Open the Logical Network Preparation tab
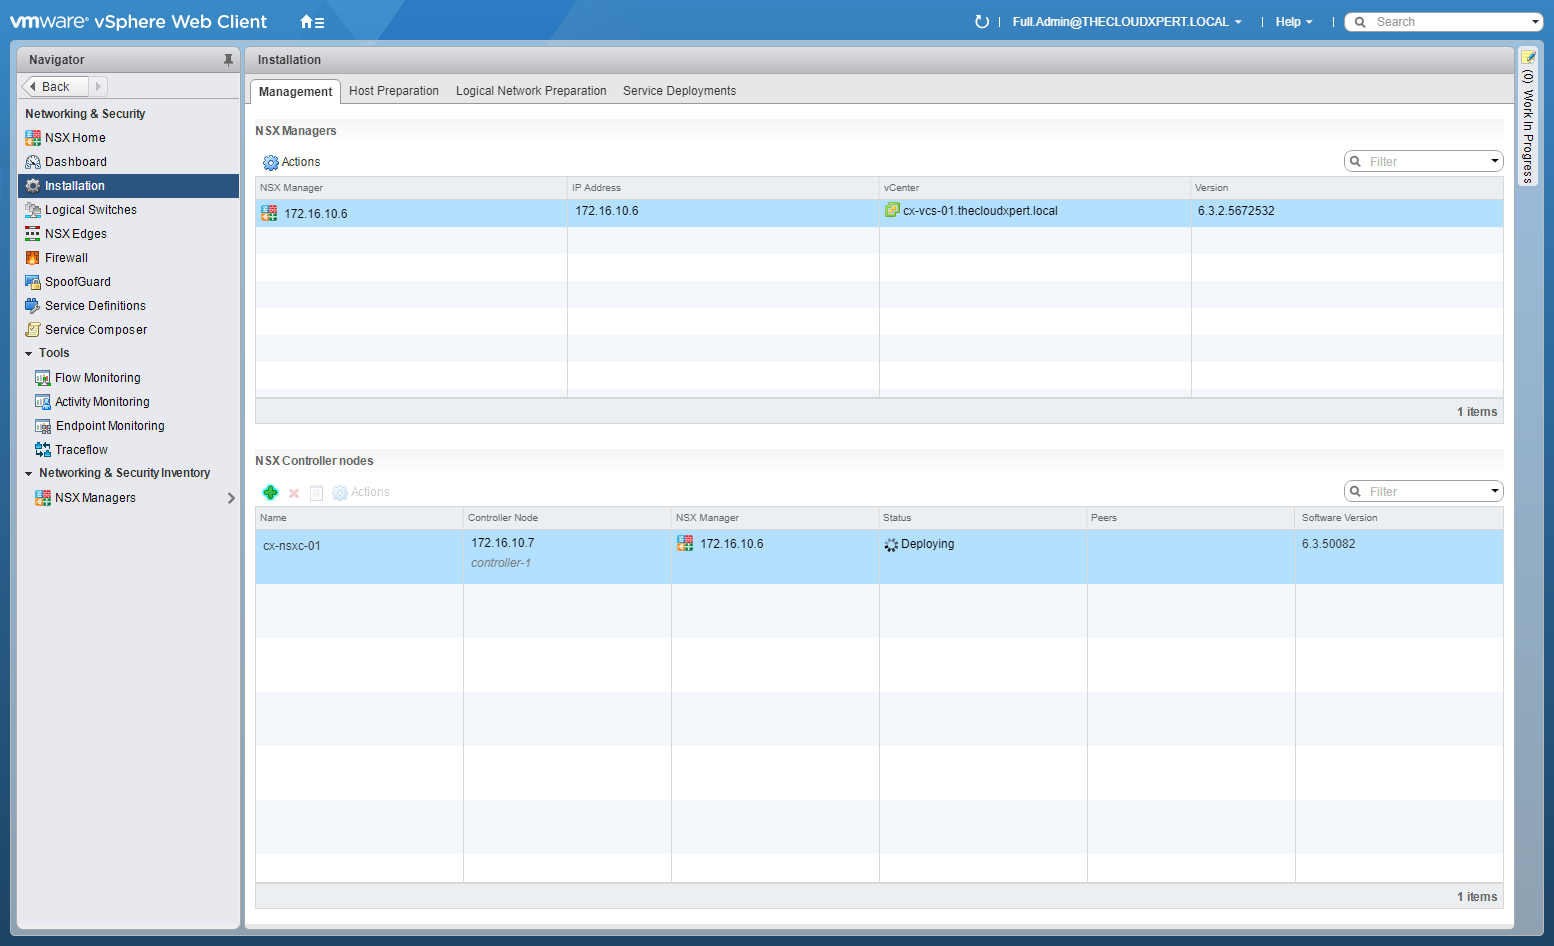The height and width of the screenshot is (946, 1554). click(531, 91)
